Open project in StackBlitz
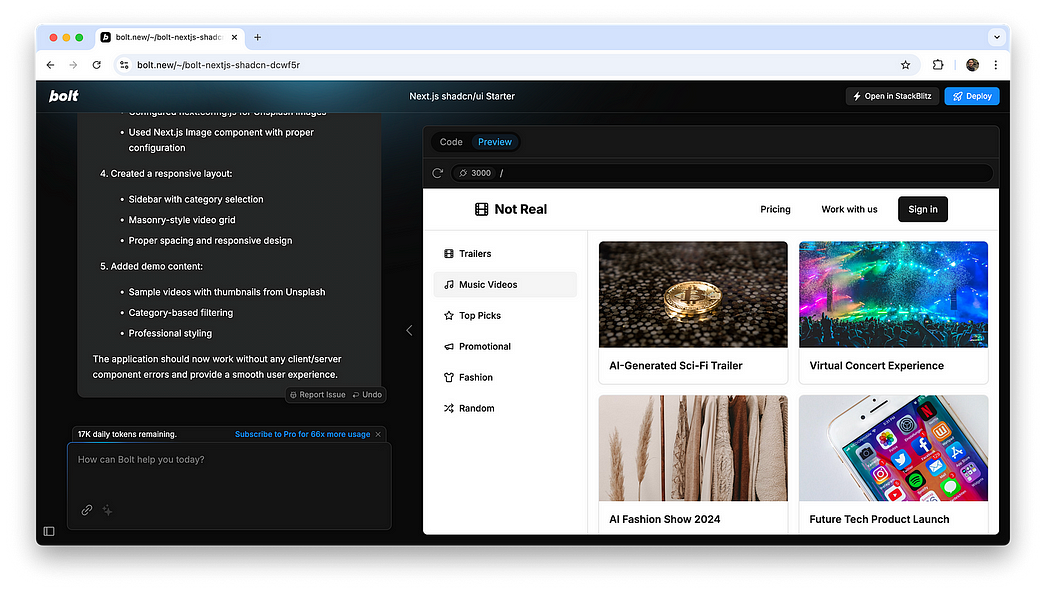This screenshot has width=1046, height=593. tap(892, 96)
